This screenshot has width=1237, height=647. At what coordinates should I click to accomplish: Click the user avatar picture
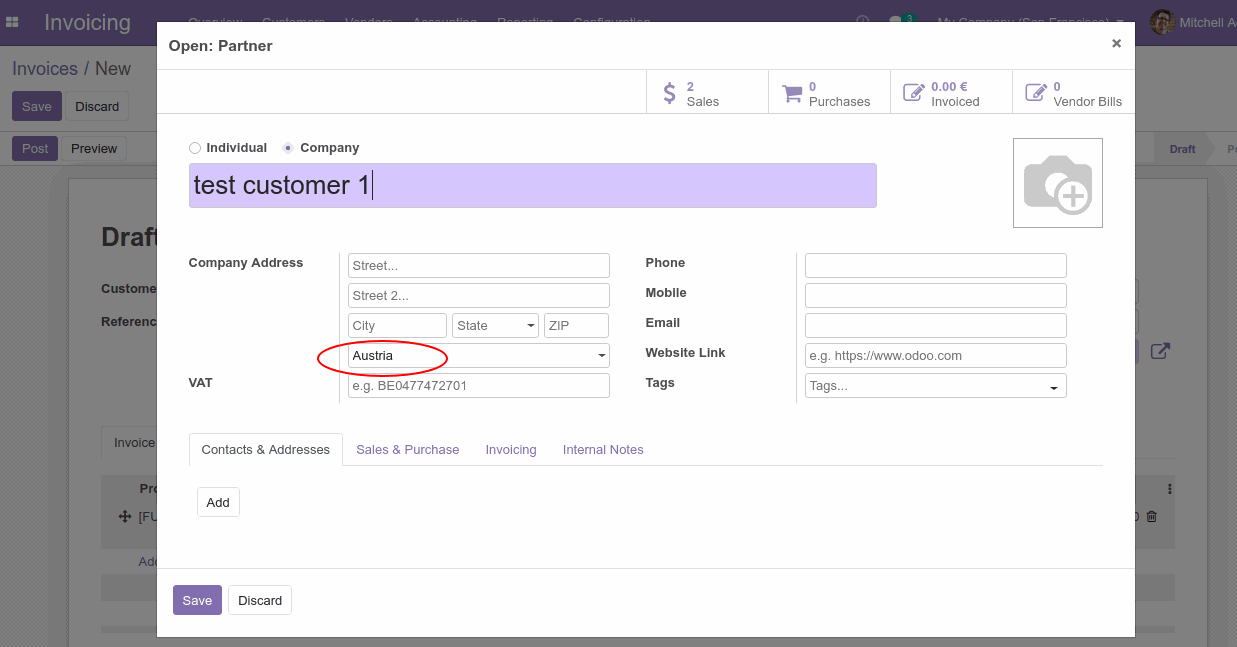(1162, 22)
